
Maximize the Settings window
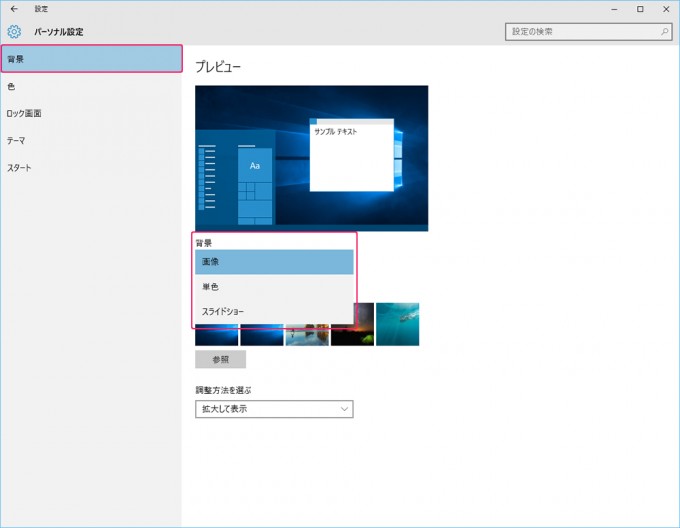640,9
